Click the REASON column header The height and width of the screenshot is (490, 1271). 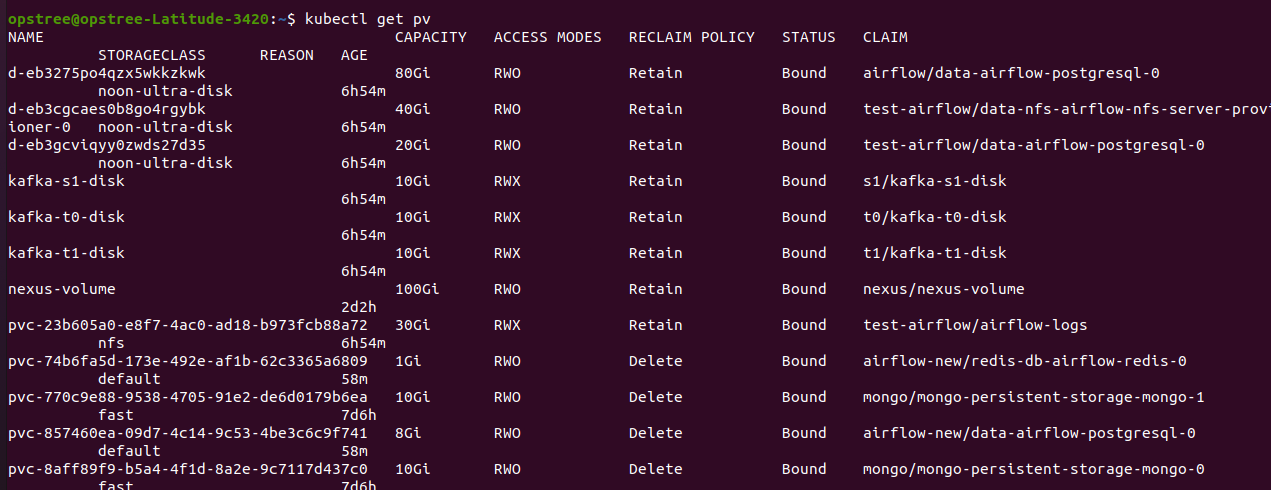pos(287,55)
